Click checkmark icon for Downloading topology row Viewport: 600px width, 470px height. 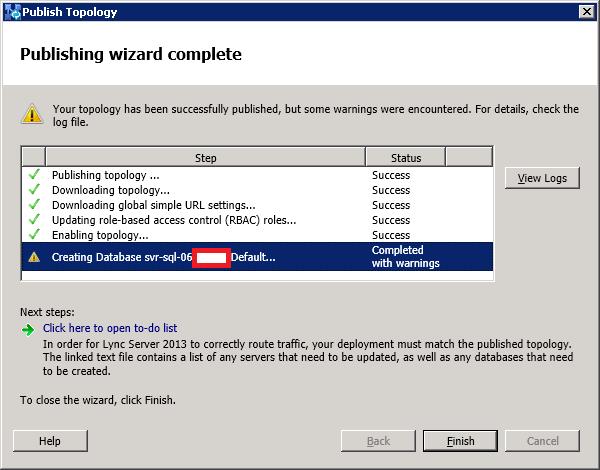click(x=34, y=189)
